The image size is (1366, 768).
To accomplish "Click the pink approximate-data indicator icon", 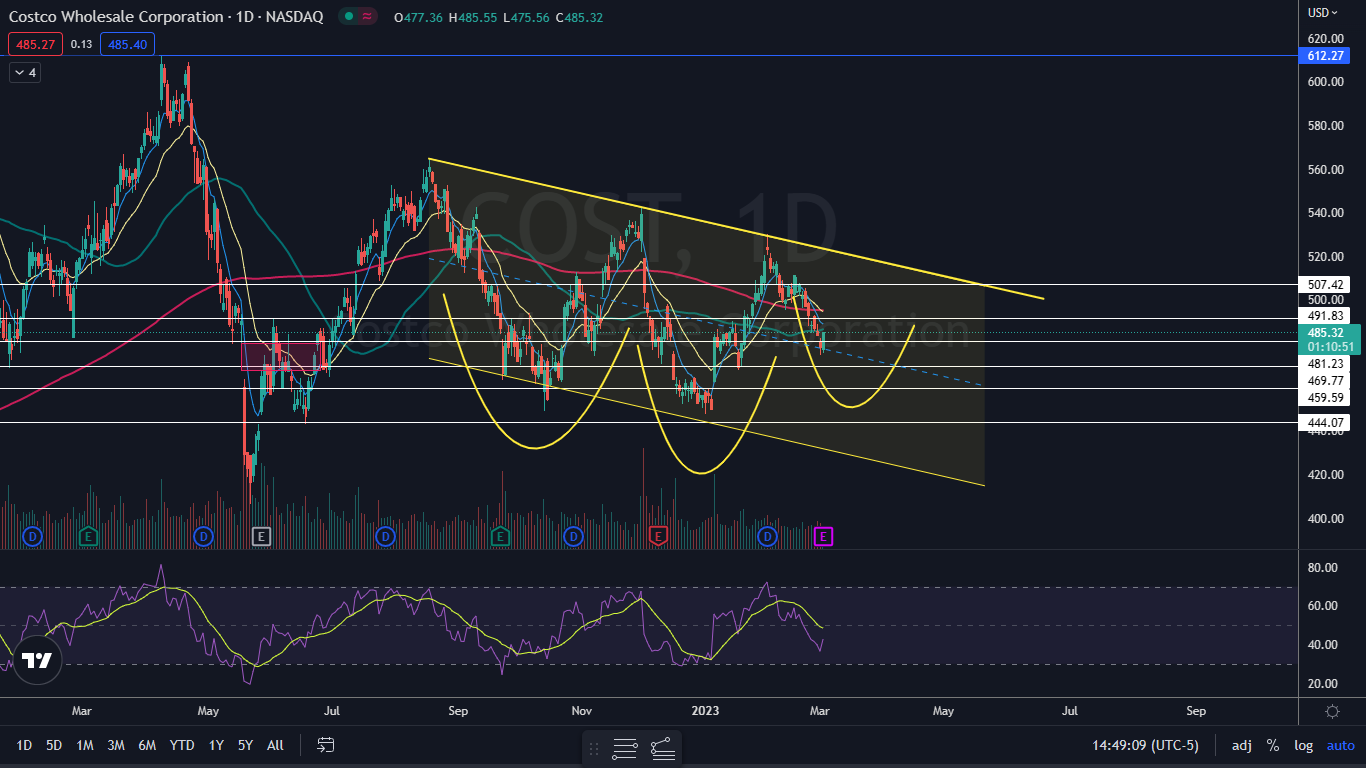I will [366, 17].
